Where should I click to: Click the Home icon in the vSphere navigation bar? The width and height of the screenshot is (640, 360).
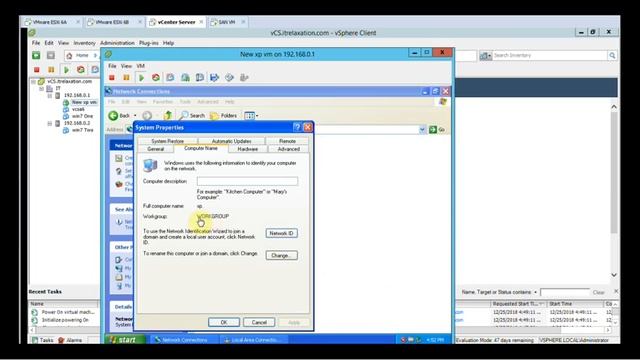click(x=69, y=56)
